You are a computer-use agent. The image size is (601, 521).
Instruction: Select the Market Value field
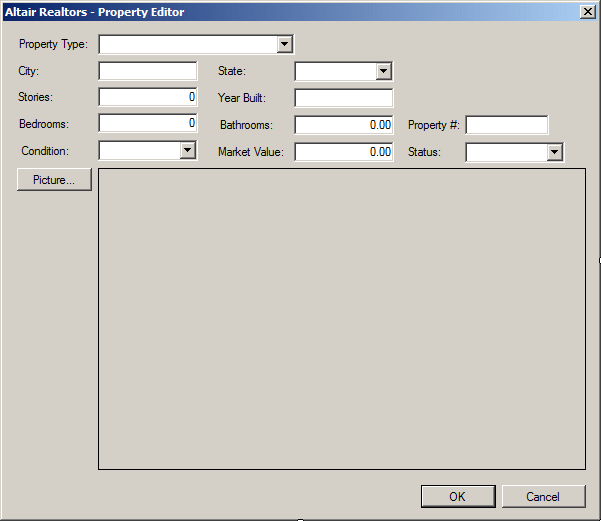[344, 152]
